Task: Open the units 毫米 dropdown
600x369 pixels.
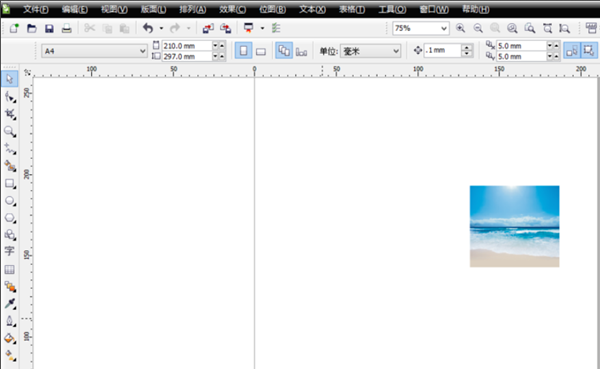Action: click(370, 51)
